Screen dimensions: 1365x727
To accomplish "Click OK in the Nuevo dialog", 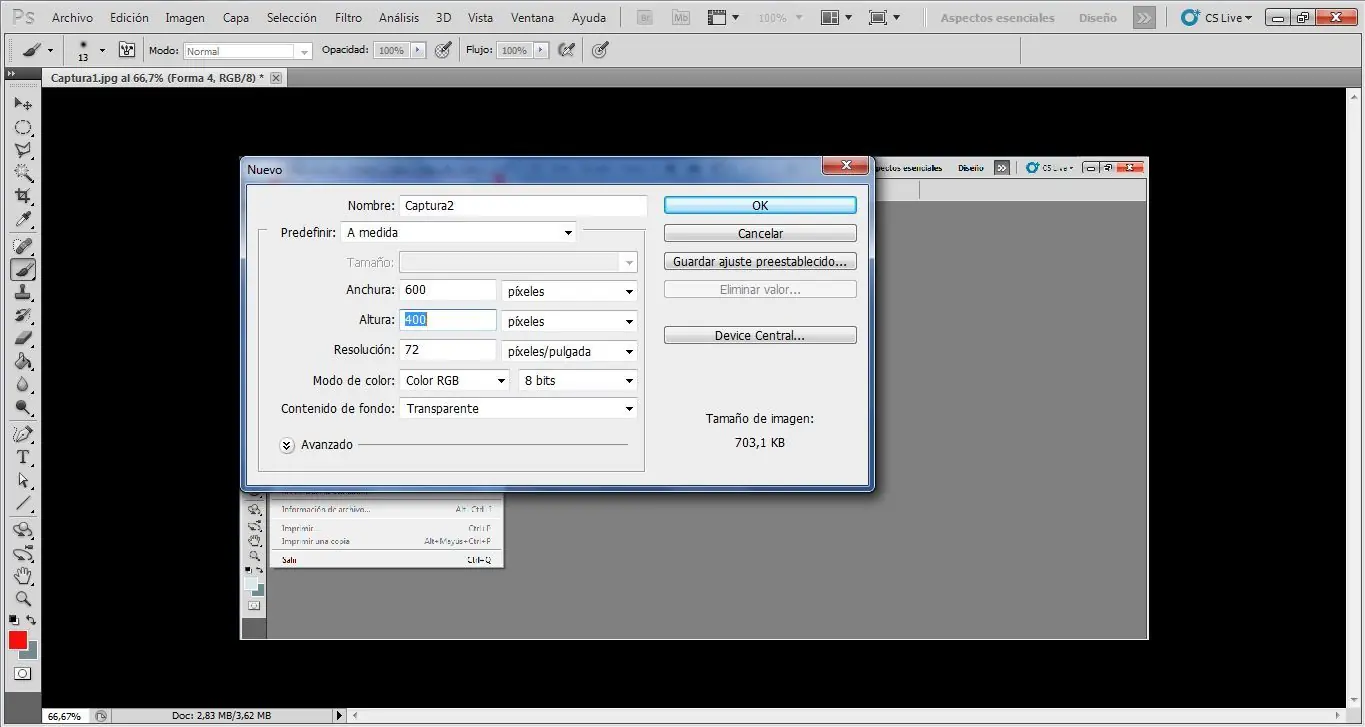I will coord(760,205).
